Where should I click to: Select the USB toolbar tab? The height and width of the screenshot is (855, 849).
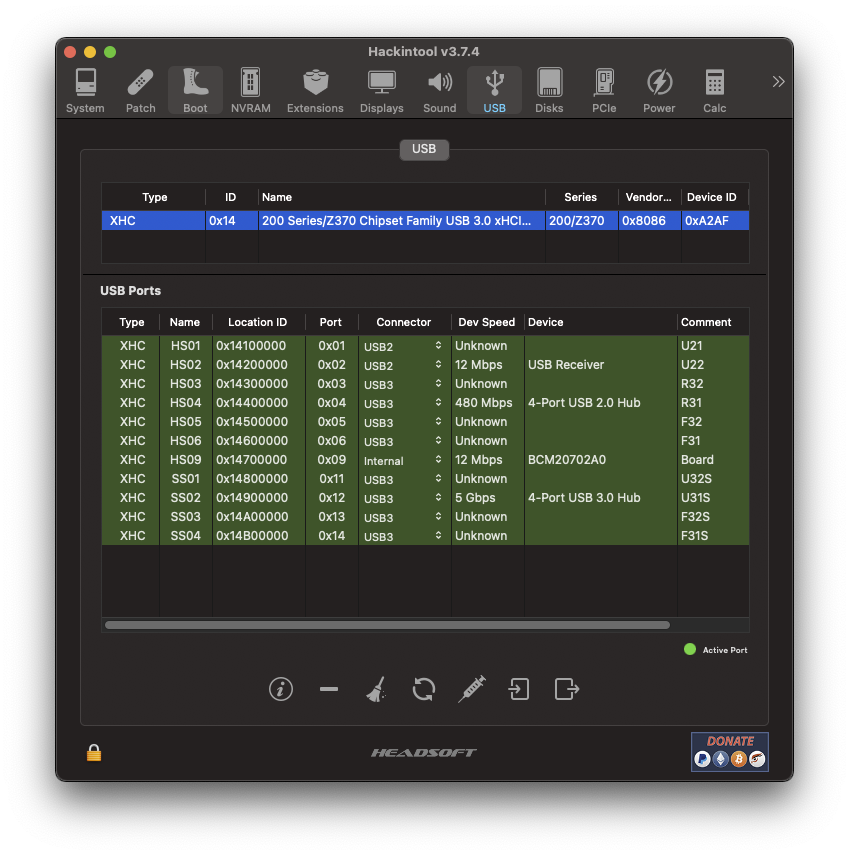point(494,91)
